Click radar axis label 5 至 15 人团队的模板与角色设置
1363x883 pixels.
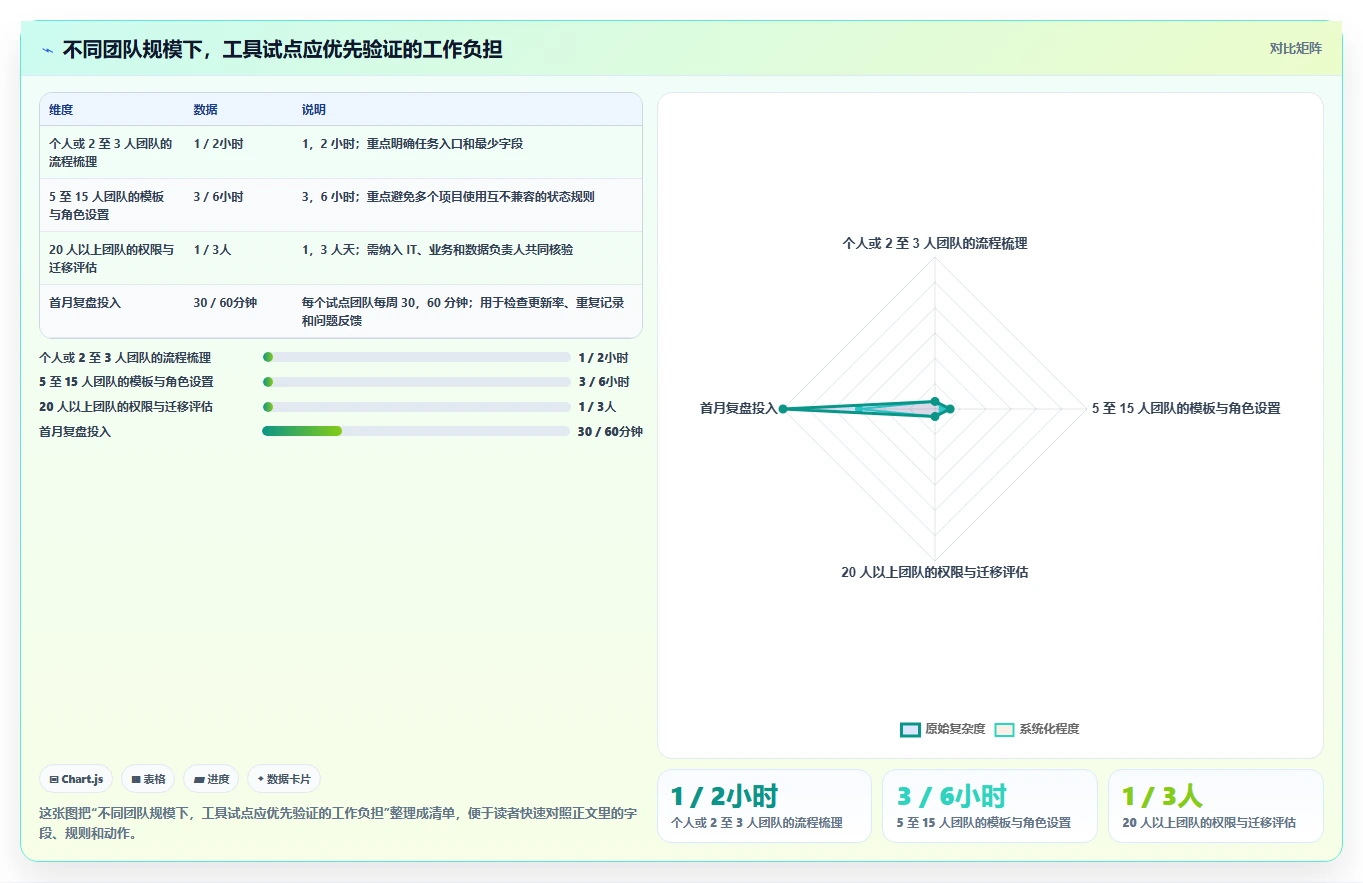1186,408
